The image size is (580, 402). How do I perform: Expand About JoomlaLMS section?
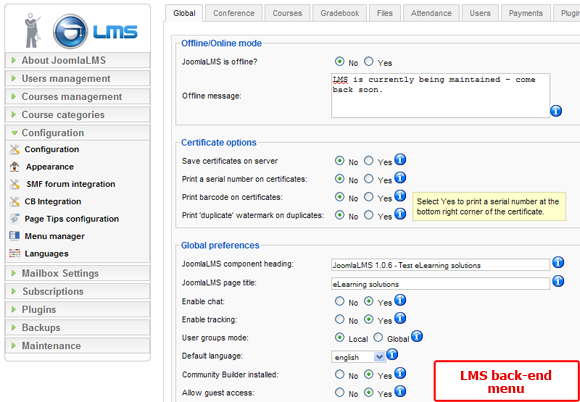(x=77, y=60)
